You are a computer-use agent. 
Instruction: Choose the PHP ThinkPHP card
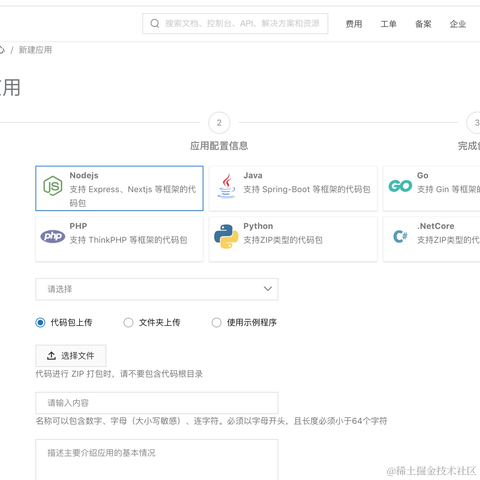(x=119, y=239)
